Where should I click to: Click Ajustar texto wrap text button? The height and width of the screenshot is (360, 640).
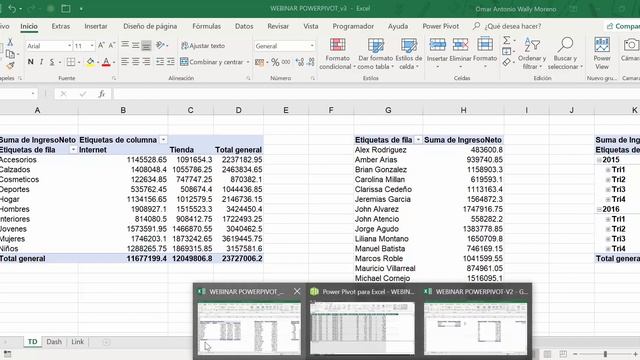click(x=203, y=46)
